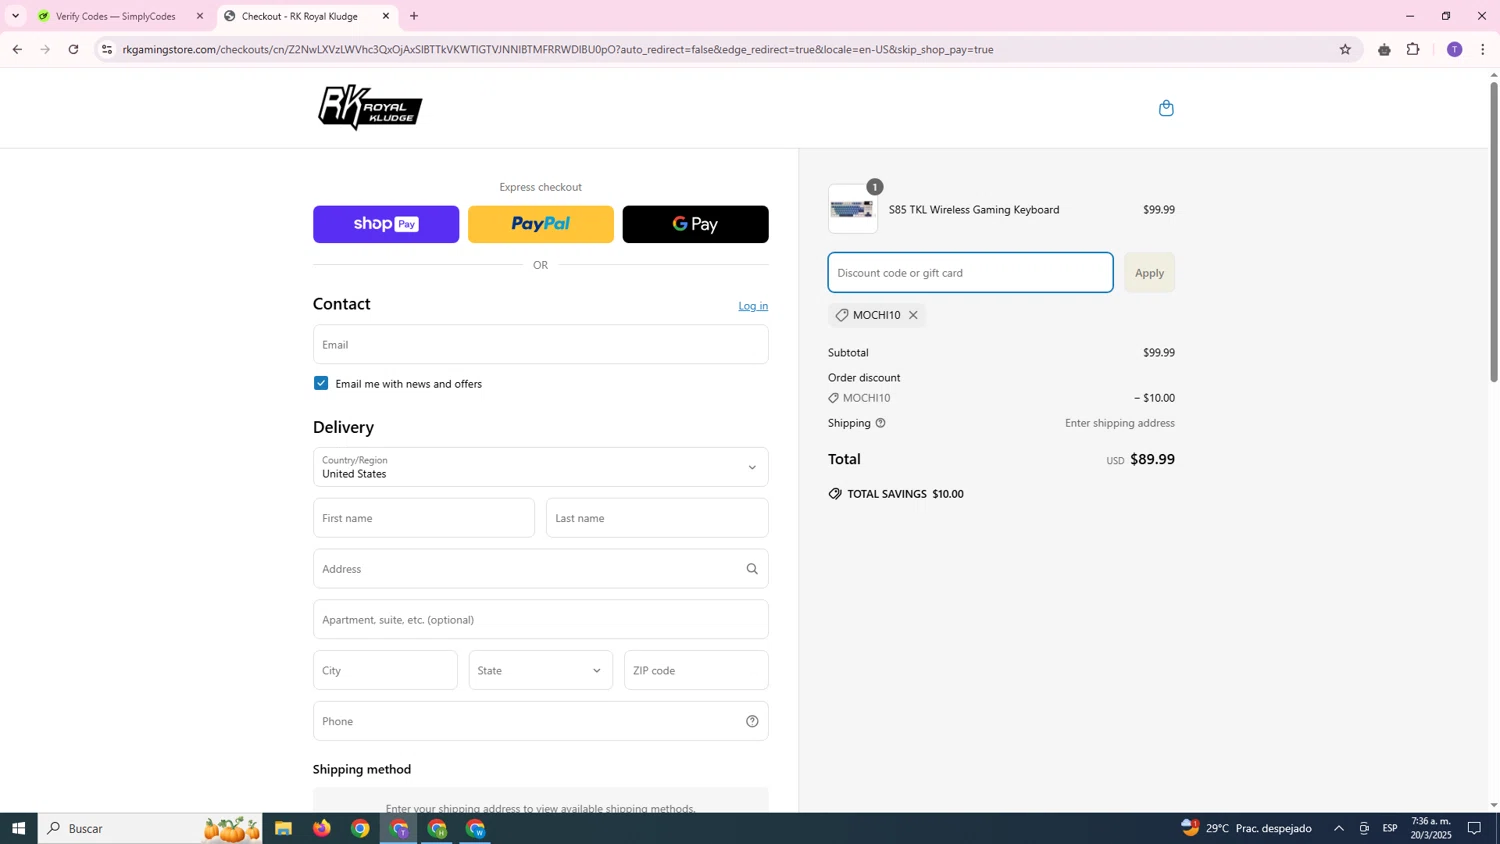
Task: Reload the checkout page
Action: pyautogui.click(x=73, y=49)
